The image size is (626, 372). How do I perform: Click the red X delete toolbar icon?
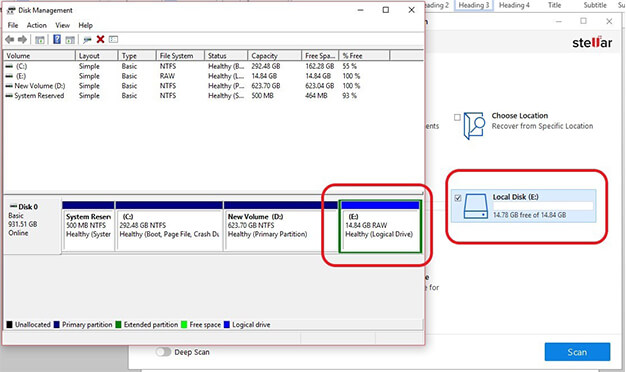click(x=100, y=39)
